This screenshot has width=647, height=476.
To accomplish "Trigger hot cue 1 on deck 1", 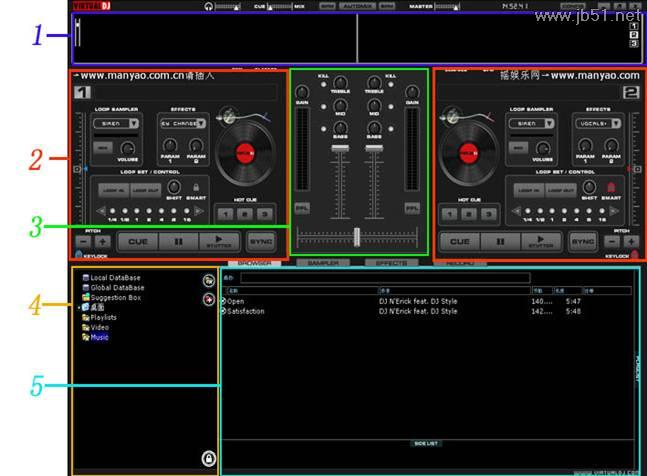I will pyautogui.click(x=225, y=214).
